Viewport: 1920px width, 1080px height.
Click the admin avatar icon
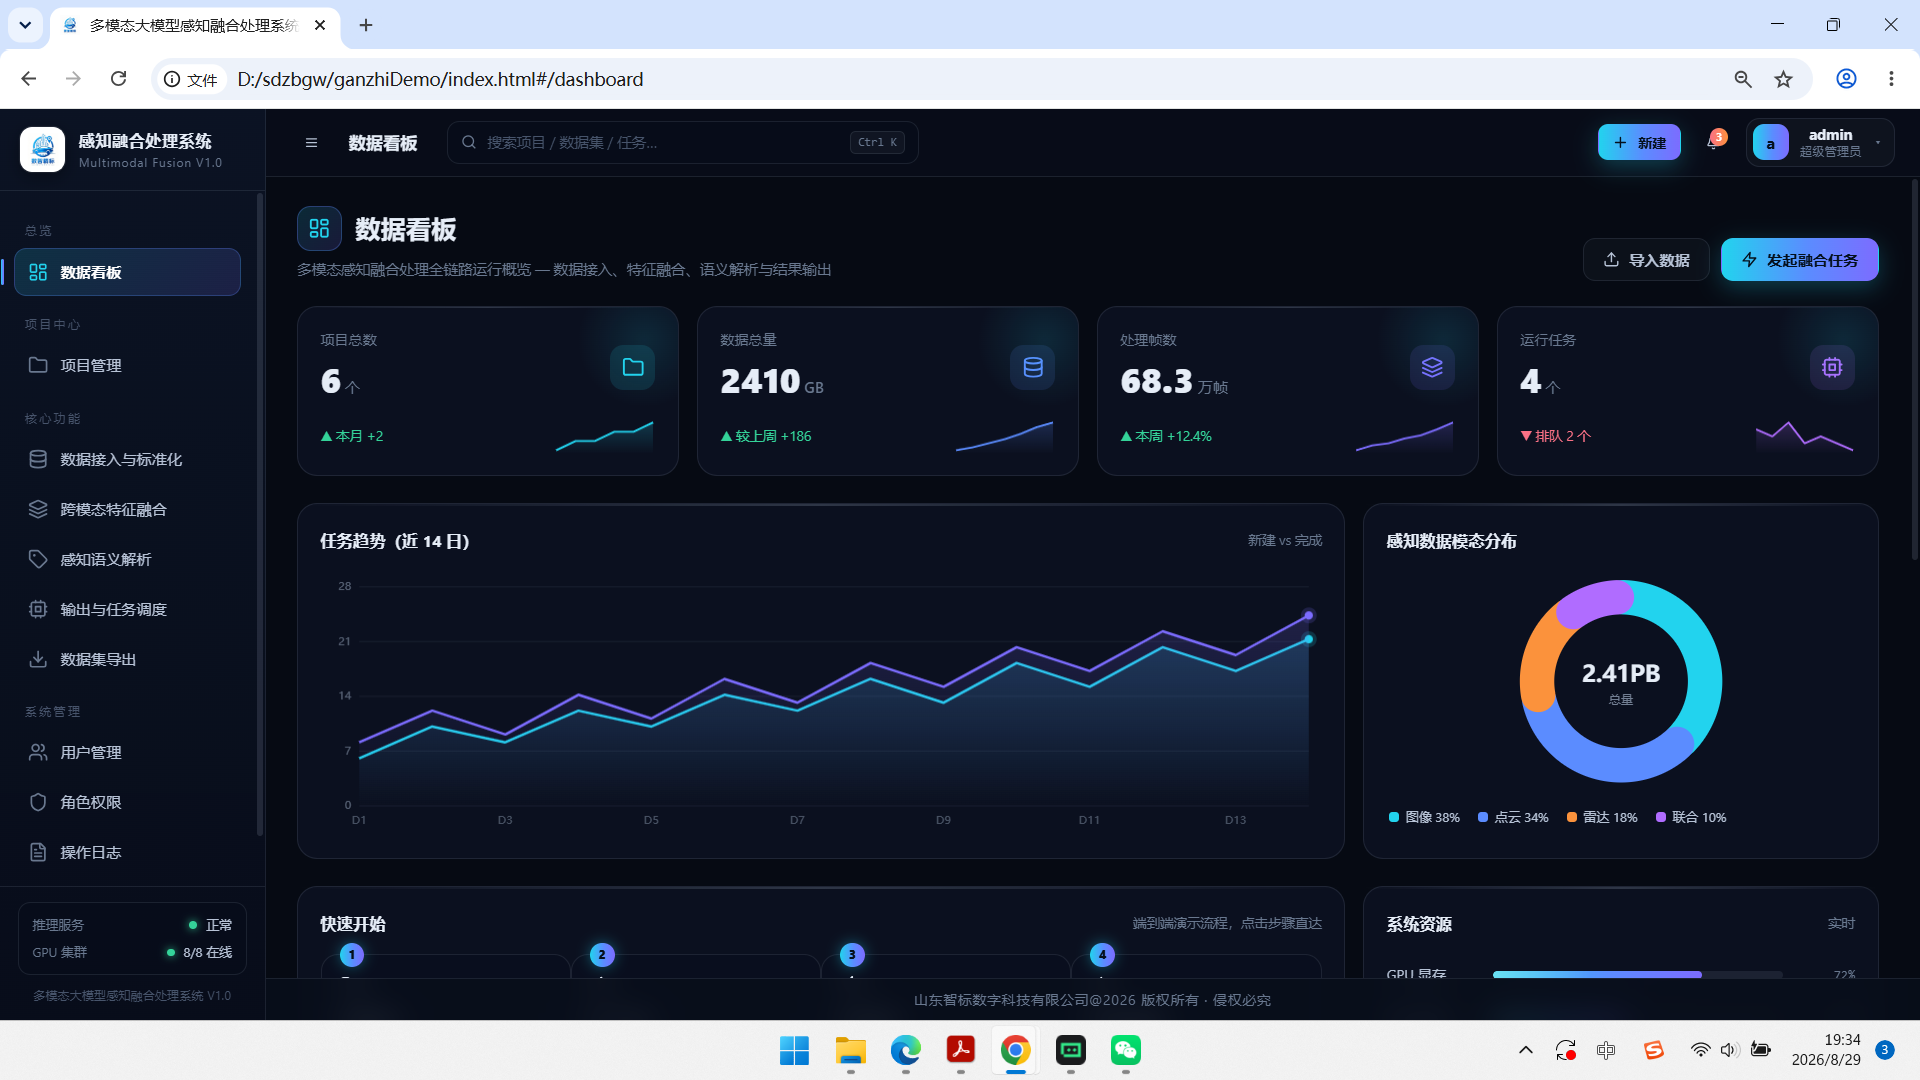(1770, 143)
